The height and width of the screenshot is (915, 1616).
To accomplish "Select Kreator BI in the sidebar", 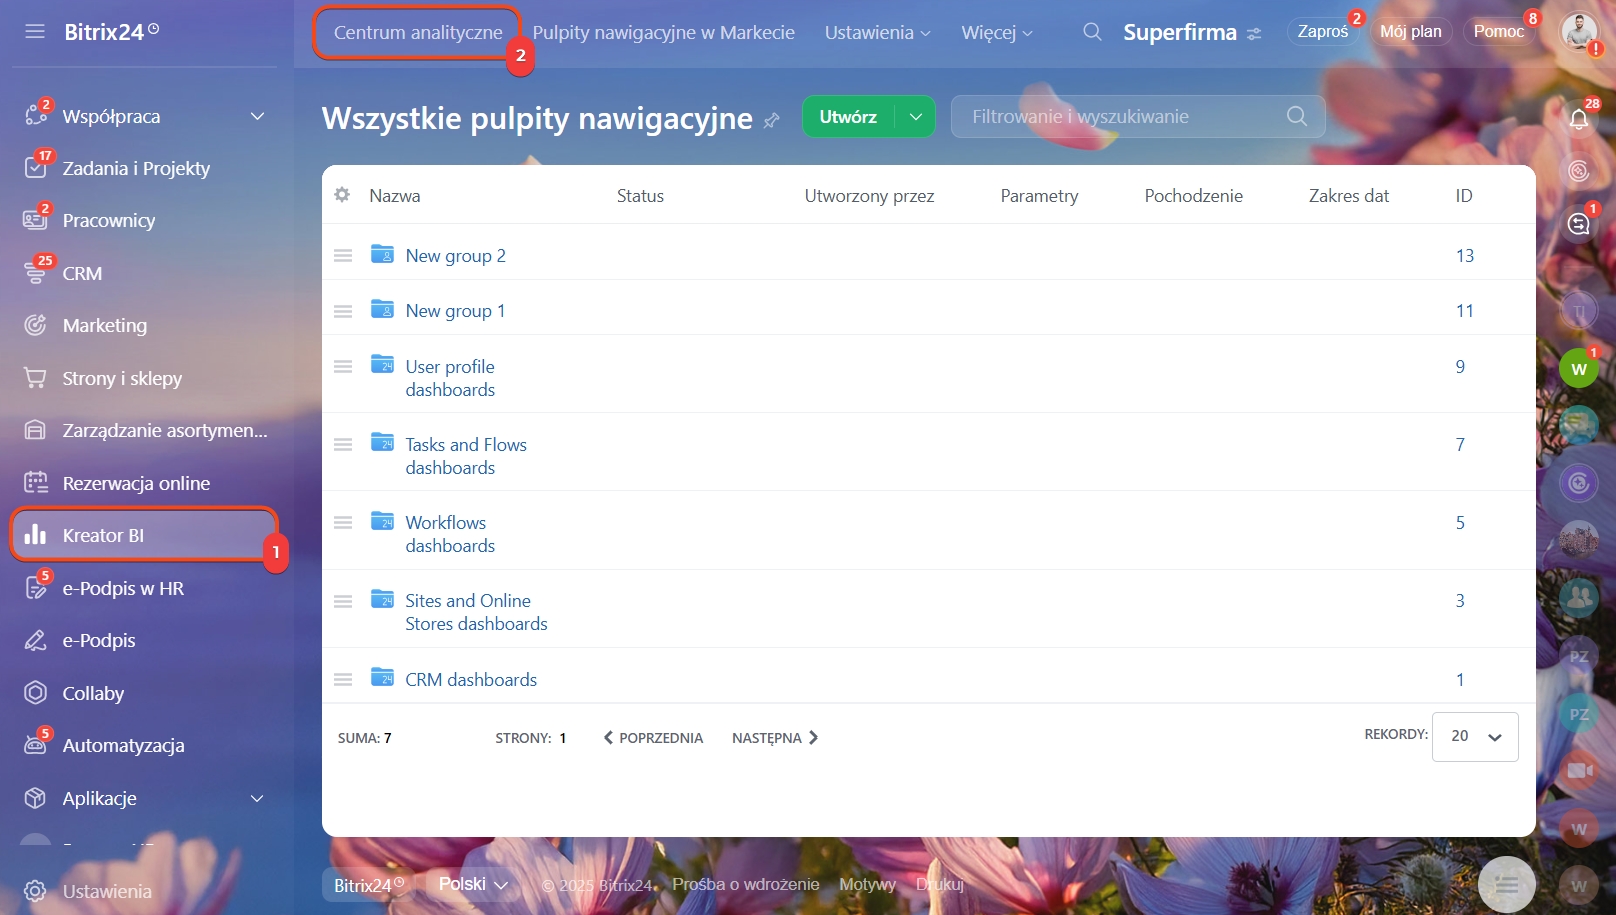I will point(144,535).
